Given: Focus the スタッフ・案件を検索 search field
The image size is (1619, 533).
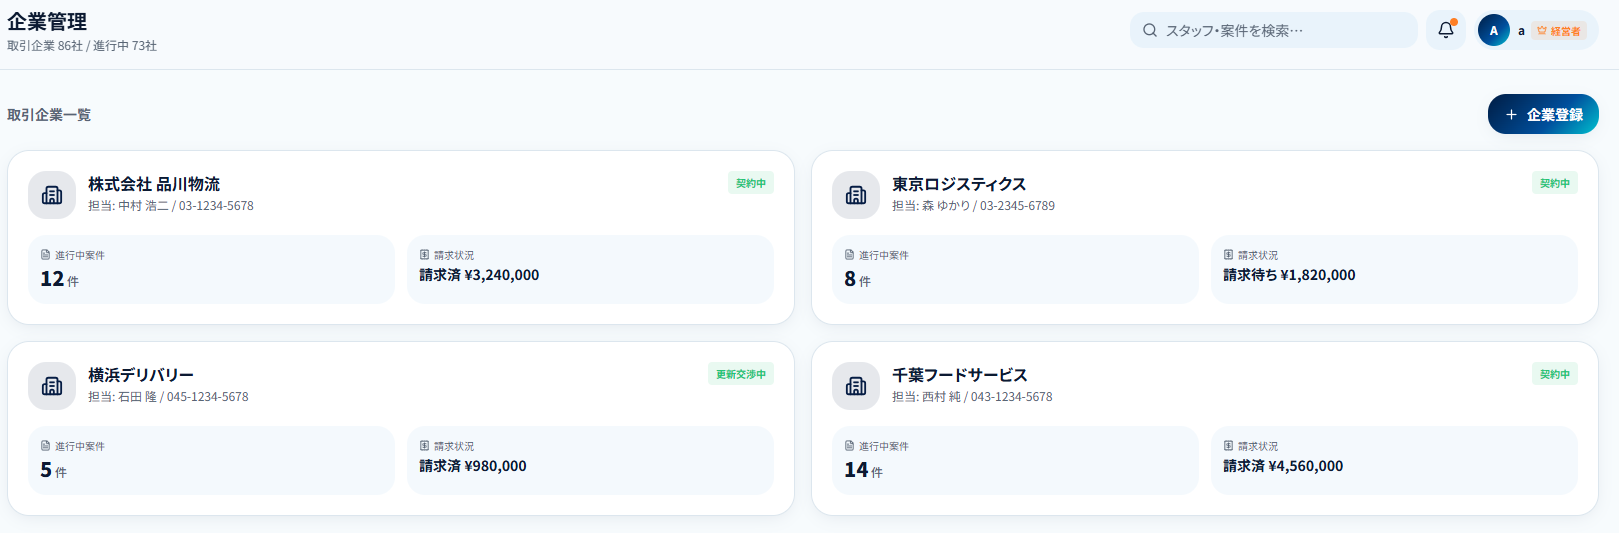Looking at the screenshot, I should point(1273,30).
